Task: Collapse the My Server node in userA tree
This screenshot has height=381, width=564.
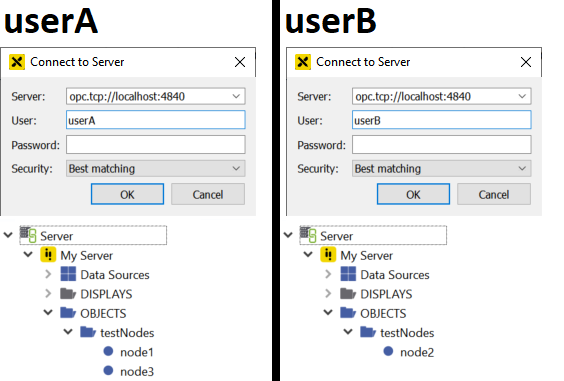Action: tap(28, 254)
